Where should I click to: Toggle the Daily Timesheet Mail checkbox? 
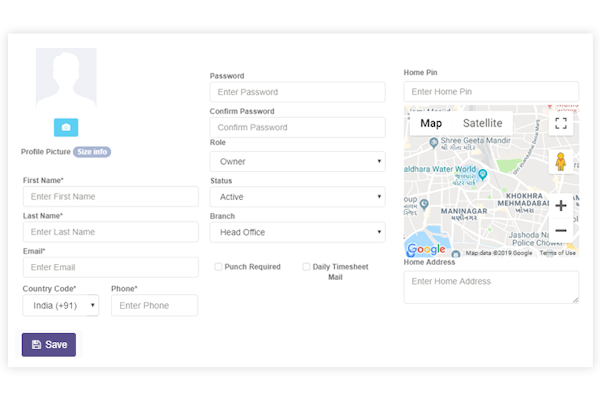307,267
